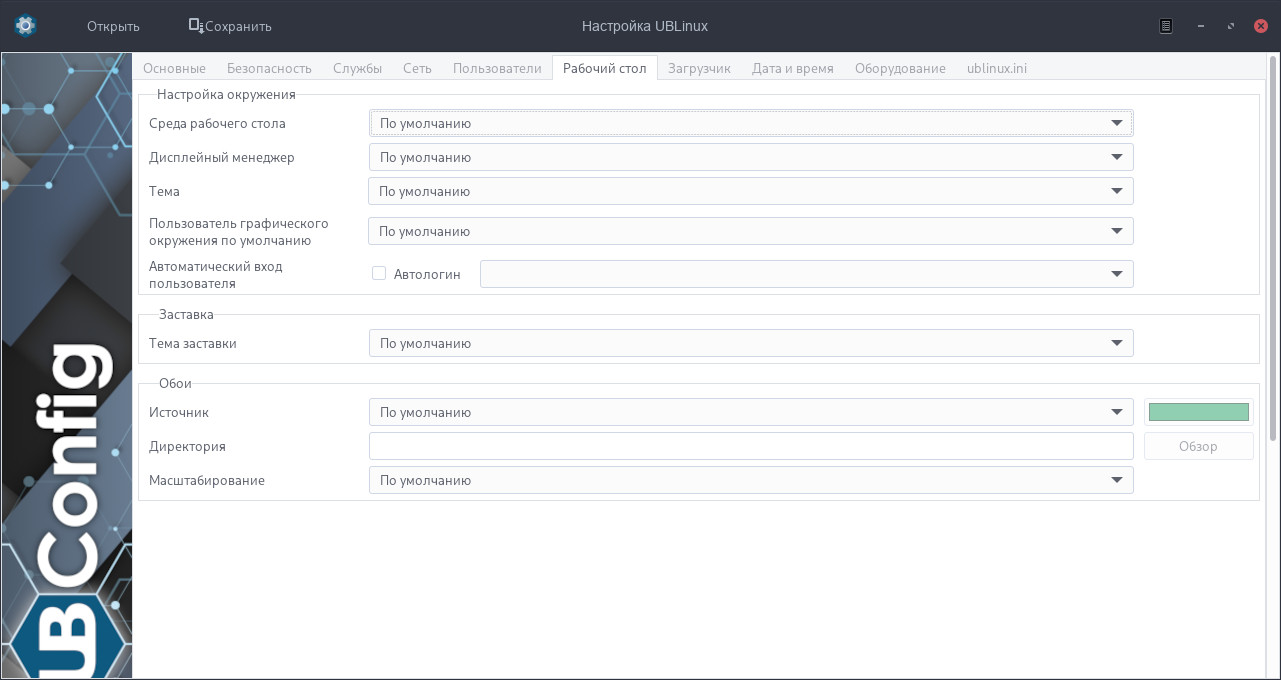Enable the Автологин checkbox
The height and width of the screenshot is (680, 1281).
click(379, 273)
